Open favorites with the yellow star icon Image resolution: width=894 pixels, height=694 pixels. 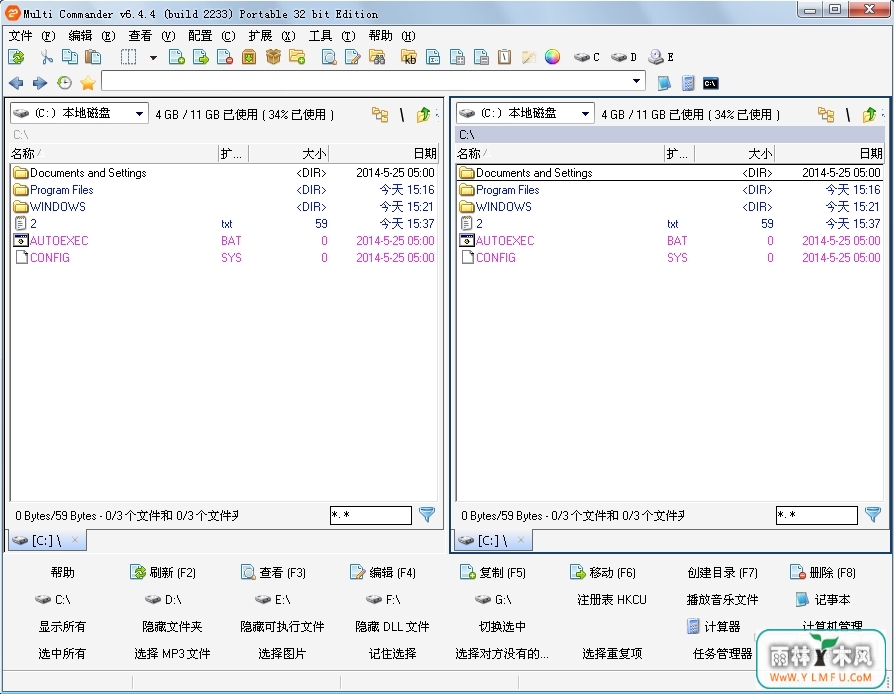pyautogui.click(x=88, y=83)
